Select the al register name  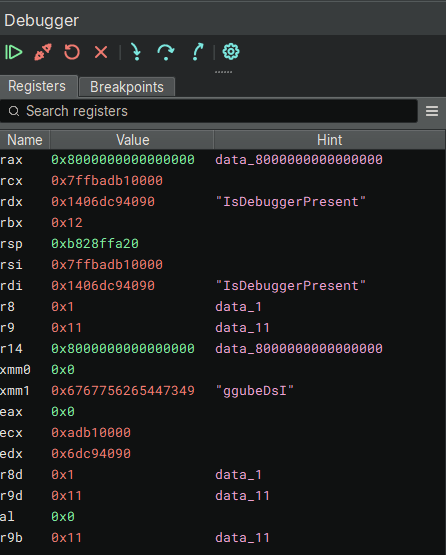click(x=7, y=517)
